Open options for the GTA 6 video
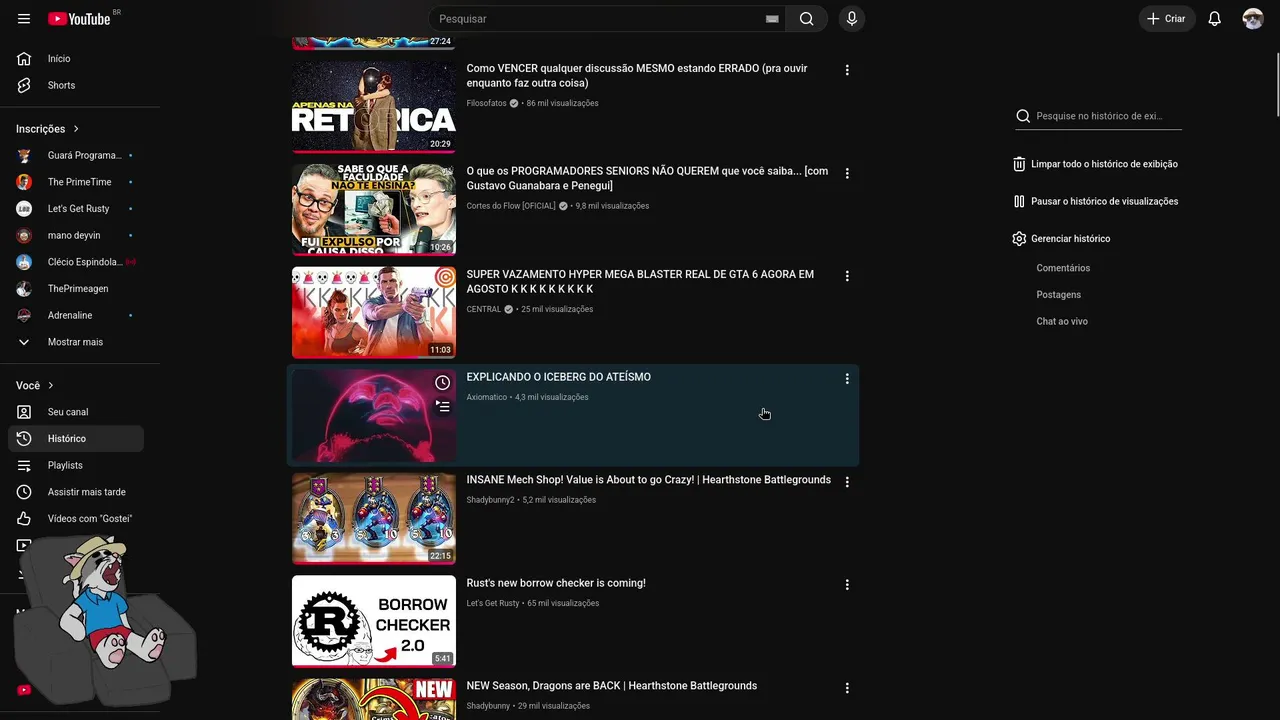Screen dimensions: 1280x720 847,276
